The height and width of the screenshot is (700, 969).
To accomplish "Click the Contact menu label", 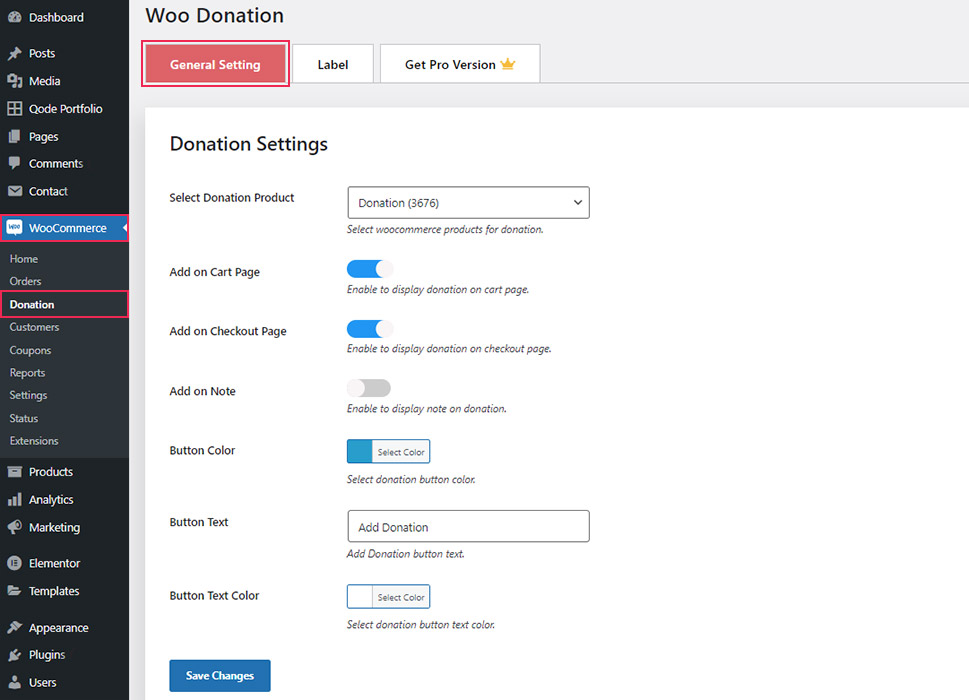I will pyautogui.click(x=48, y=192).
